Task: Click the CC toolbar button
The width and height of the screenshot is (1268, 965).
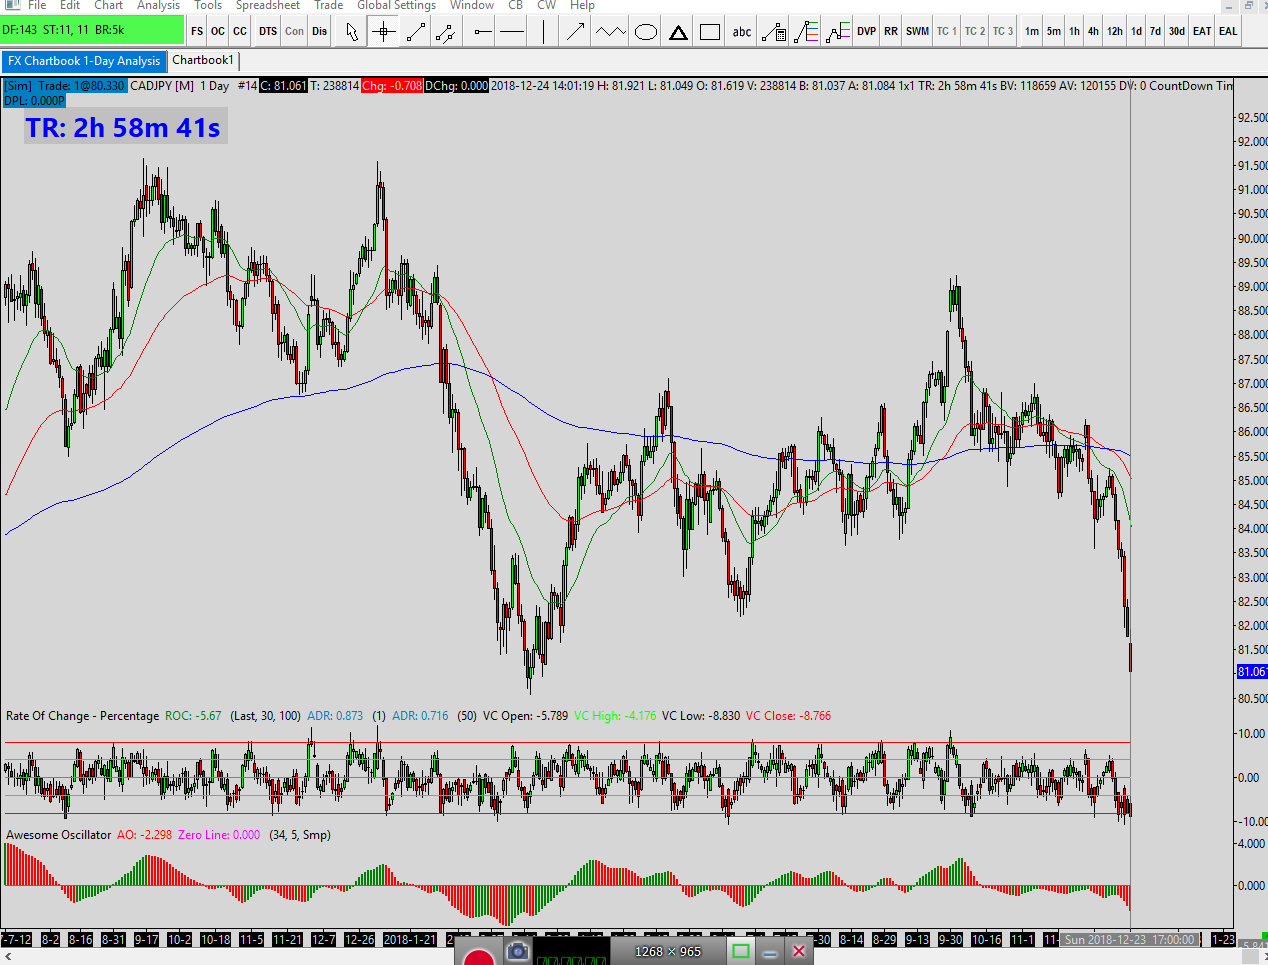Action: 240,32
